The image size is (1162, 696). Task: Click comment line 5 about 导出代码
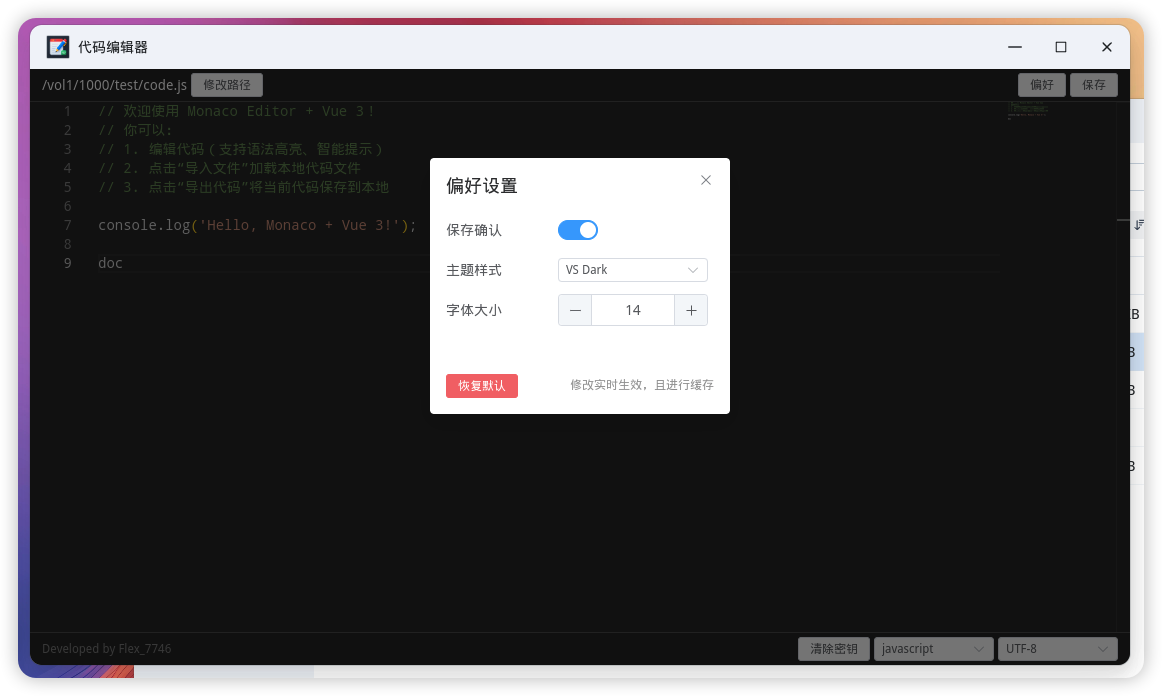(243, 187)
